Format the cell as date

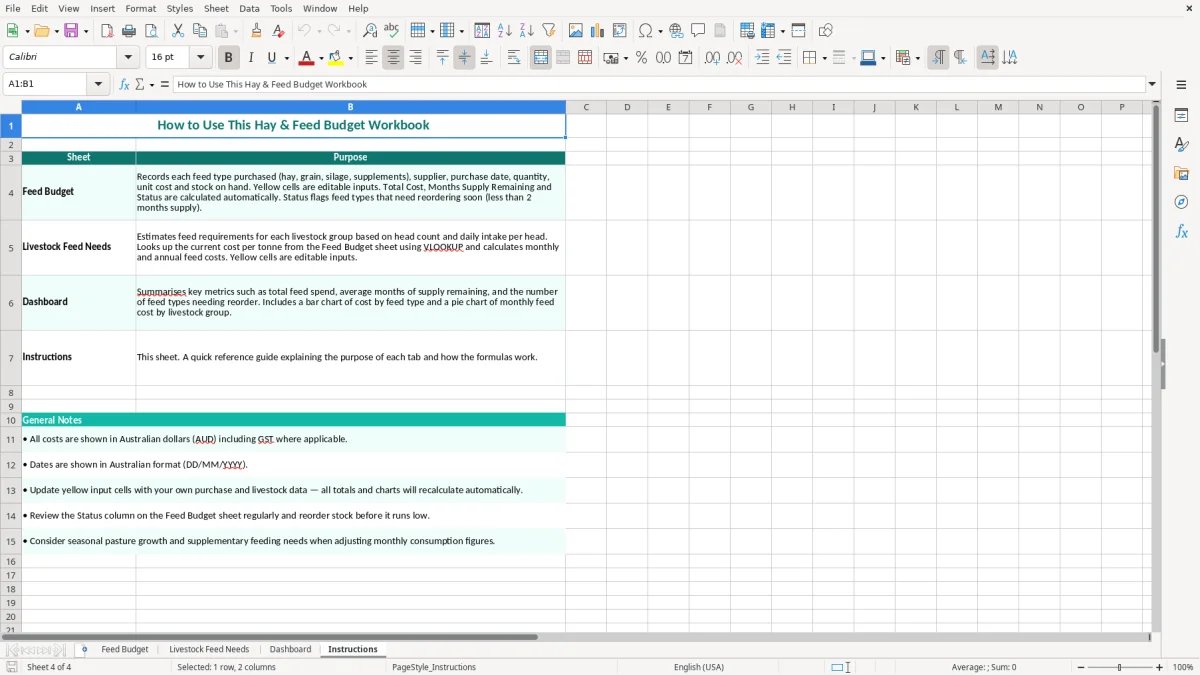685,58
